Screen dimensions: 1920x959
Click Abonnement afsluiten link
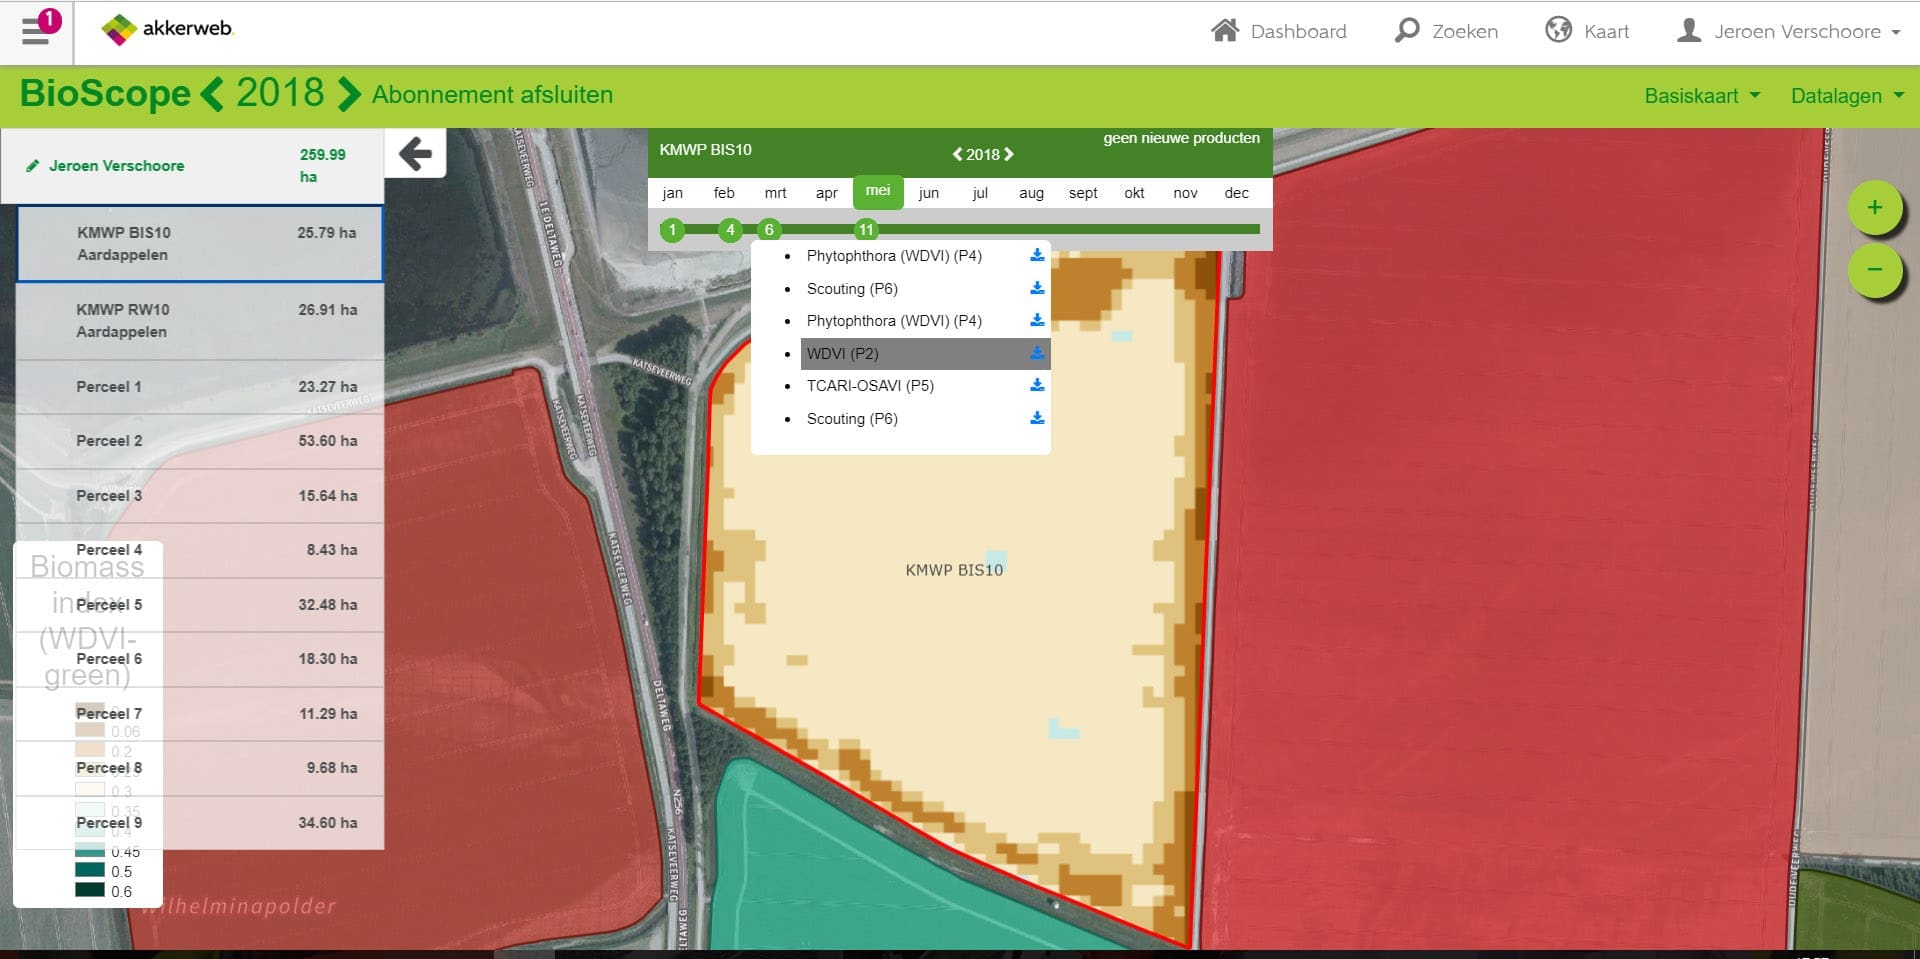[x=492, y=95]
